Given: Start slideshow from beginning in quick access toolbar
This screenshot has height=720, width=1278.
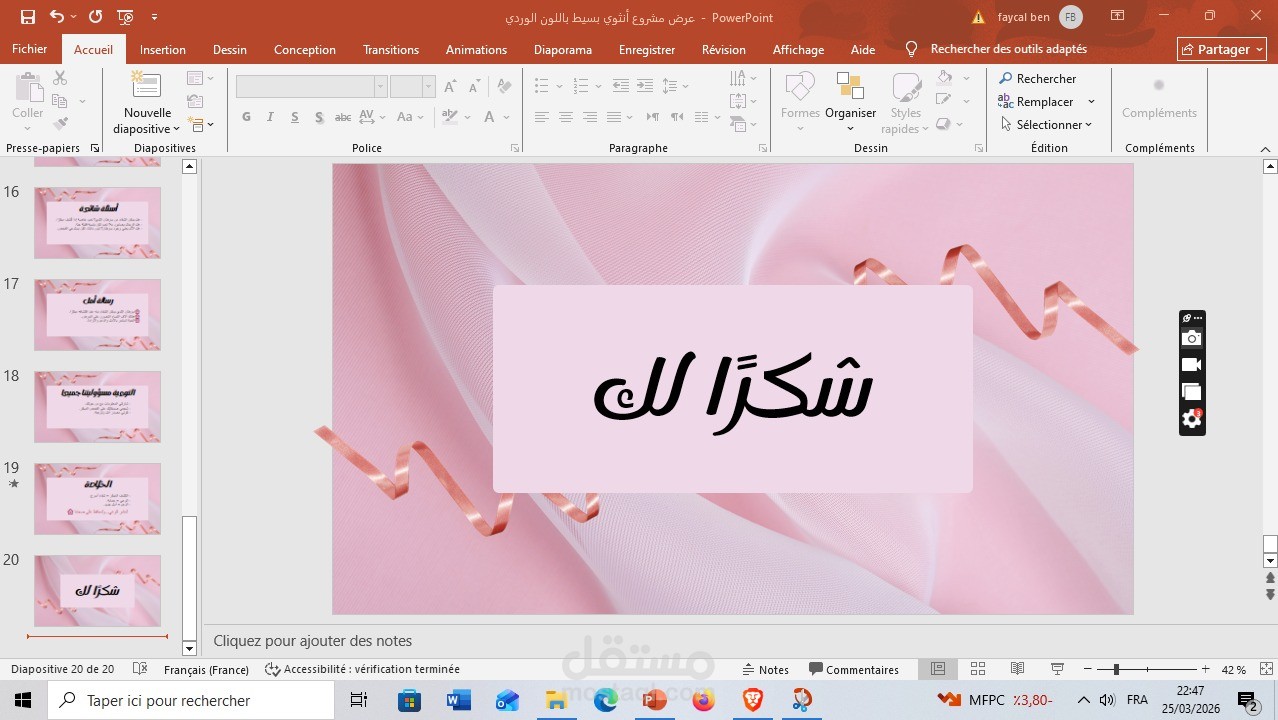Looking at the screenshot, I should point(125,17).
